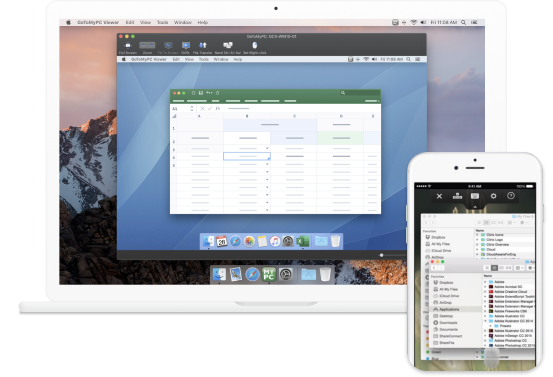Open Calendar in the remote session dock
Screen dimensions: 553x377
click(x=221, y=241)
